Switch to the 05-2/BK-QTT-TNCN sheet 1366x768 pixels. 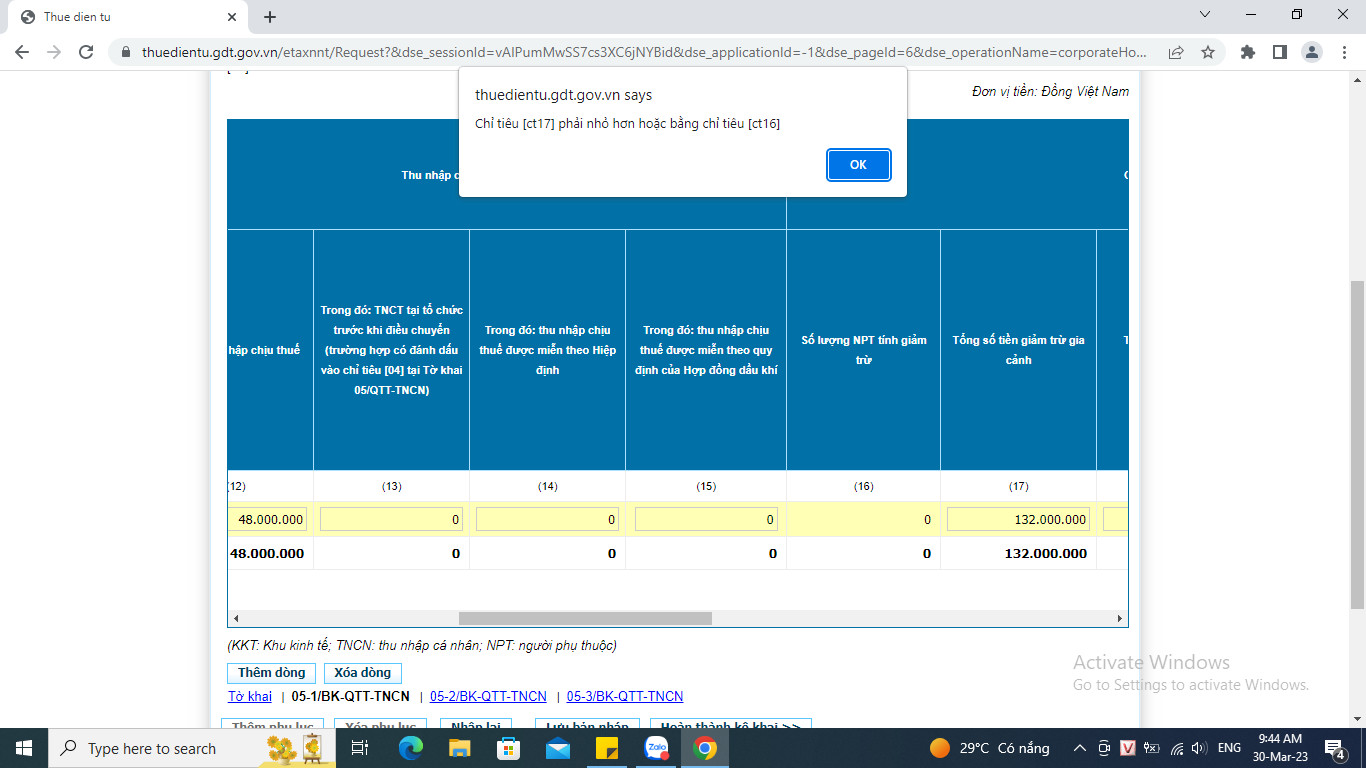[488, 696]
